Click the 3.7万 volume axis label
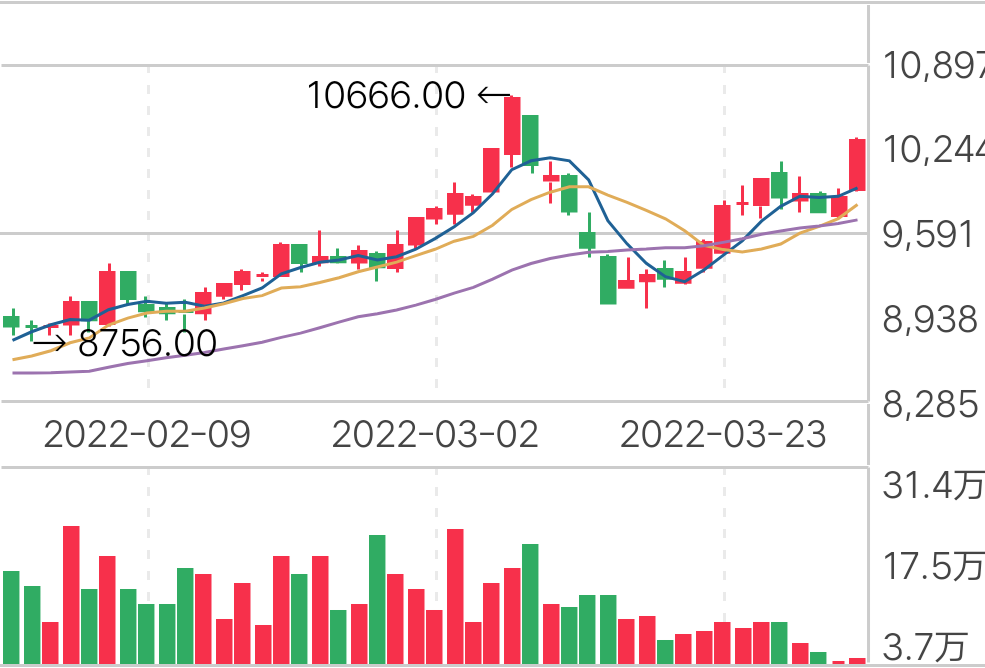Screen dimensions: 985x668 [x=925, y=647]
